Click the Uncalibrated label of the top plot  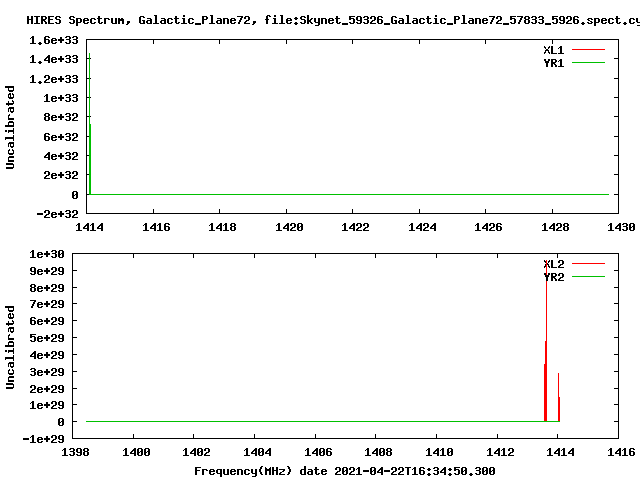[10, 127]
